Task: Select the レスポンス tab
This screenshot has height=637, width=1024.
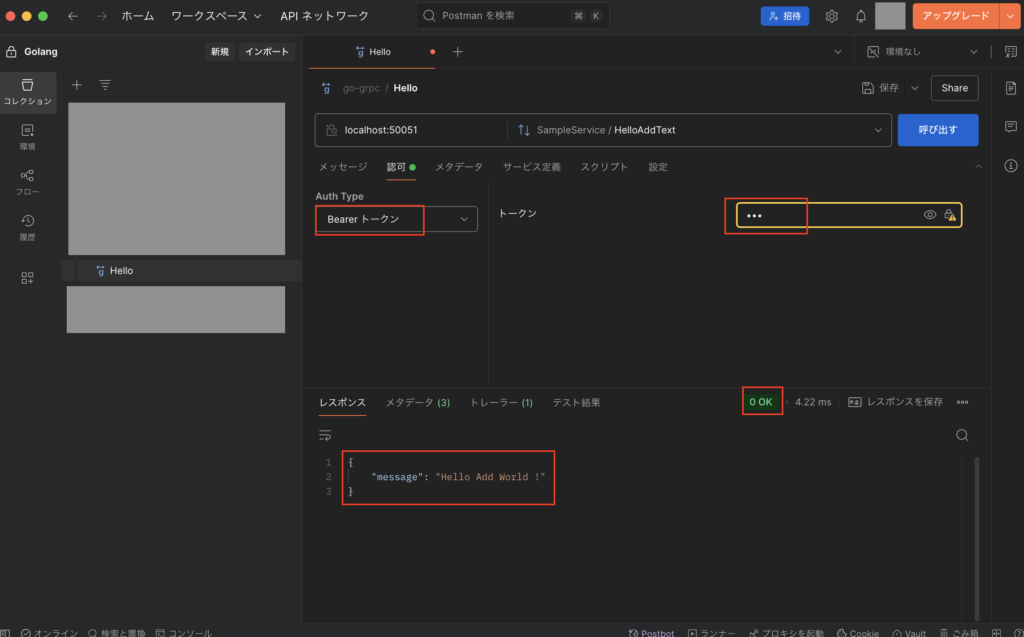Action: tap(342, 402)
